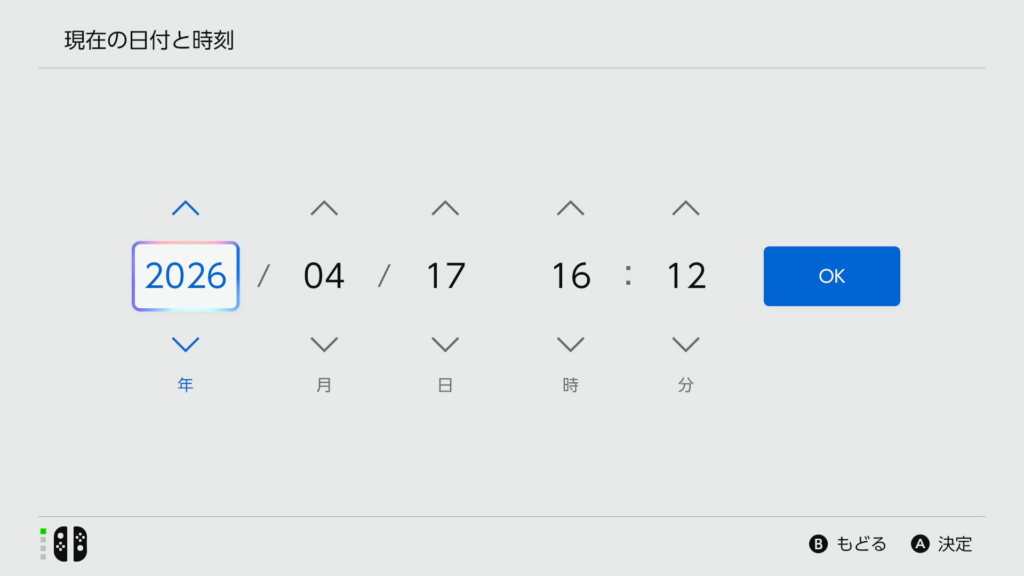Click the 年 label under the year
The width and height of the screenshot is (1024, 576).
click(185, 385)
